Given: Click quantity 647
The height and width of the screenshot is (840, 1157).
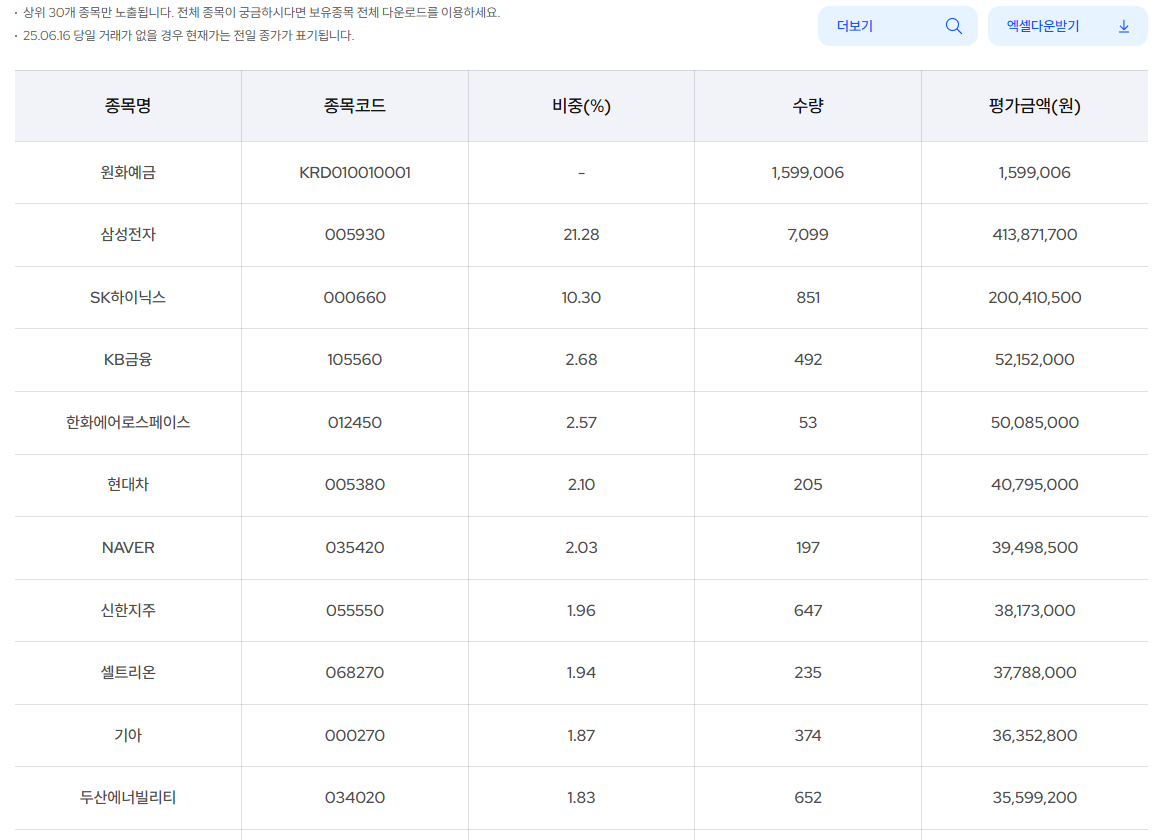Looking at the screenshot, I should [x=808, y=610].
